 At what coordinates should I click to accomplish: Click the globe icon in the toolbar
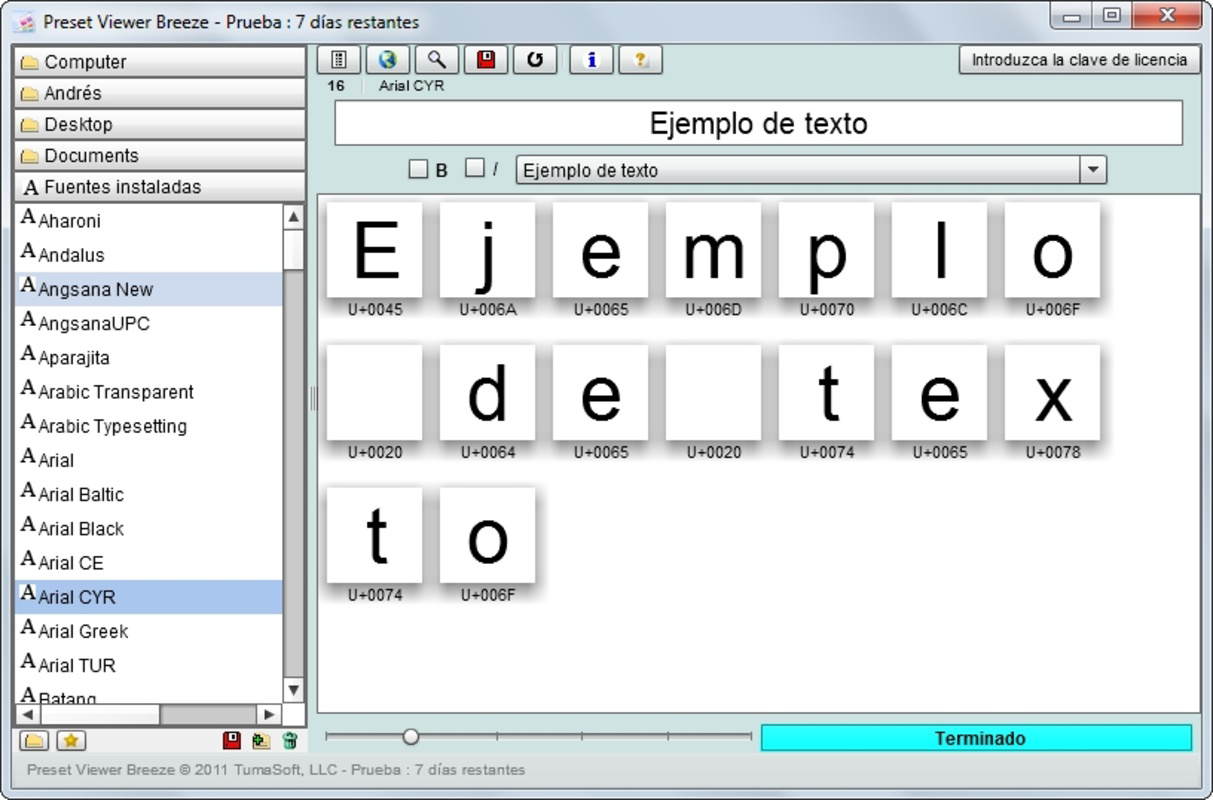click(388, 60)
